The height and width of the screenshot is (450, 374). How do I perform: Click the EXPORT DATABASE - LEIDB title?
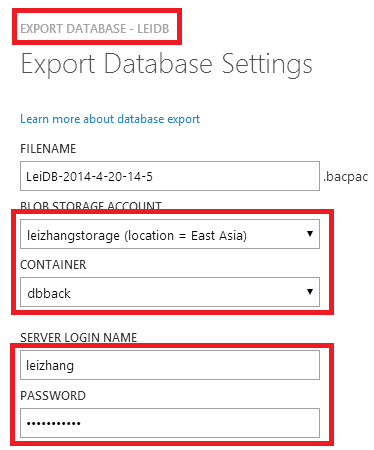tap(95, 29)
